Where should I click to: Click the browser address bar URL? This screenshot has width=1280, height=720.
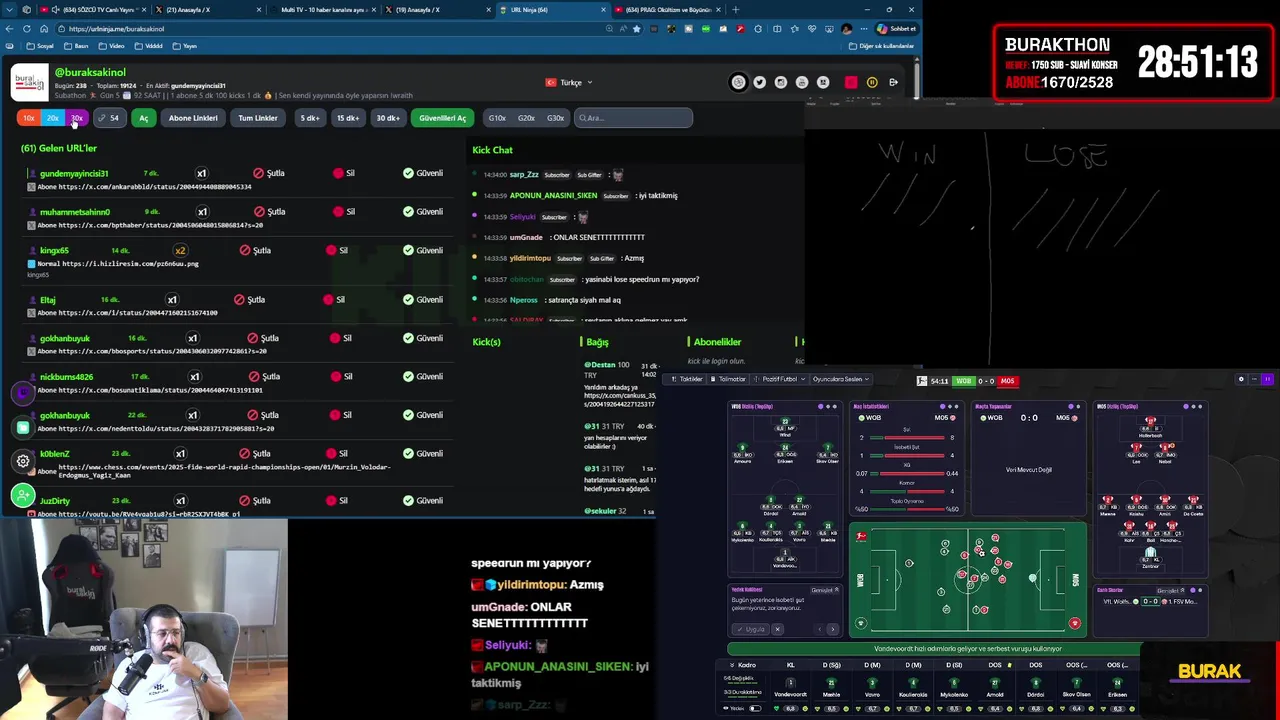coord(117,29)
